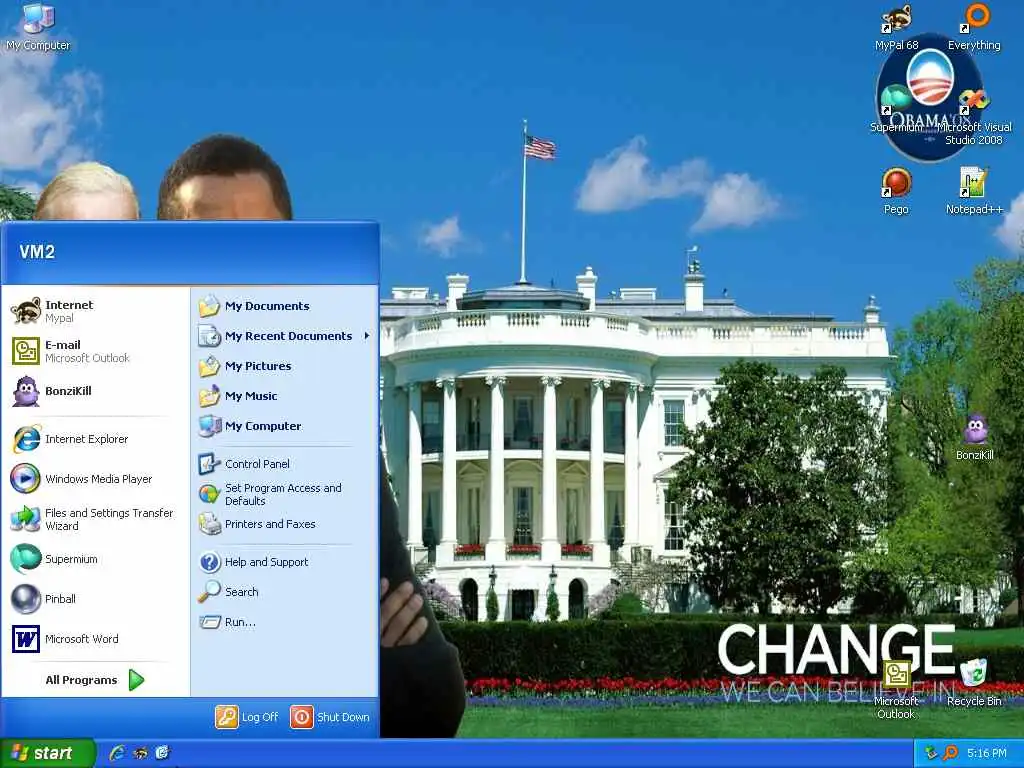The height and width of the screenshot is (768, 1024).
Task: Open My Music folder
Action: point(284,396)
